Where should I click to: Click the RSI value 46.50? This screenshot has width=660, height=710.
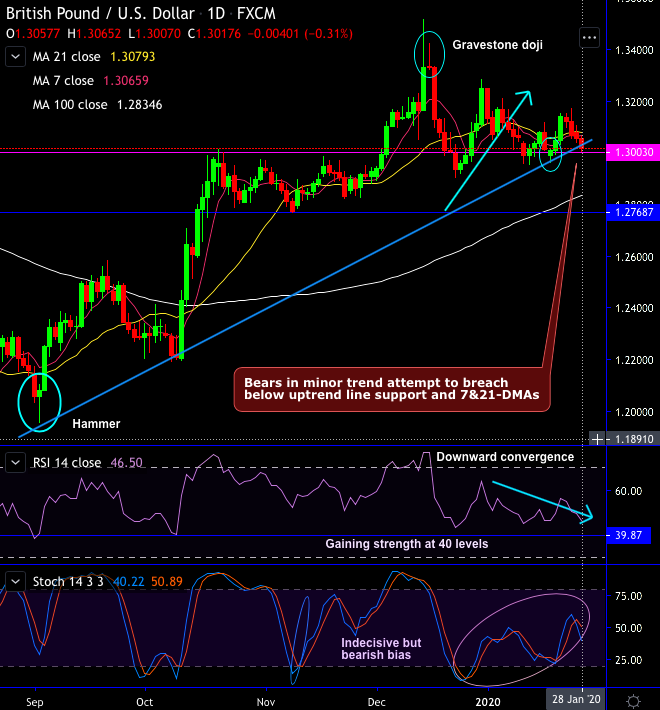[x=127, y=463]
